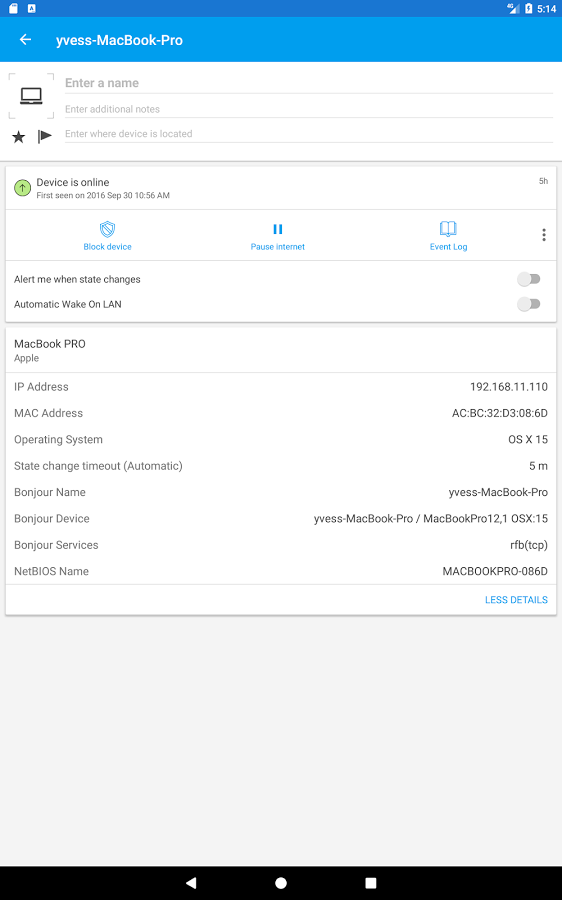The width and height of the screenshot is (562, 900).
Task: Tap the IP Address row
Action: click(281, 386)
